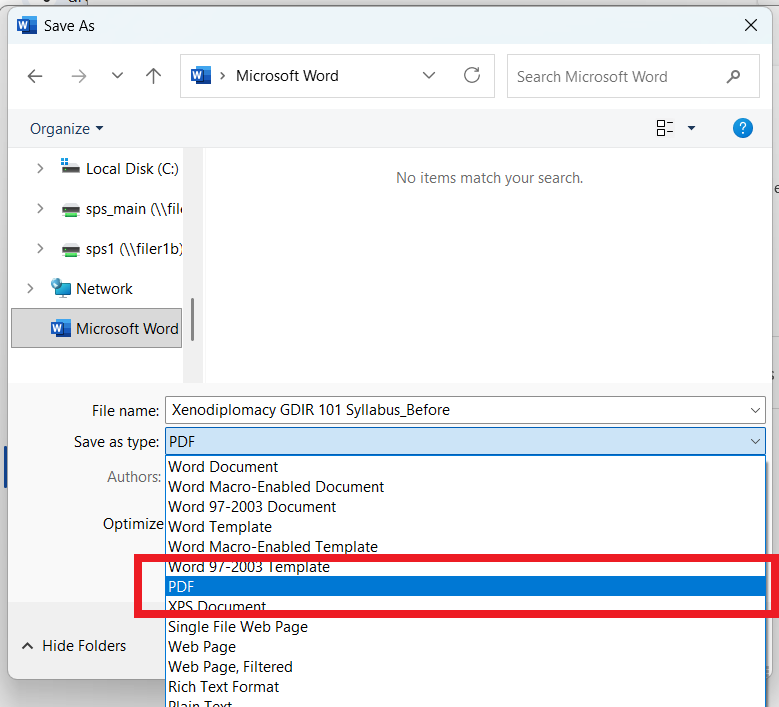The image size is (779, 707).
Task: Open the blue Help button
Action: click(x=742, y=128)
